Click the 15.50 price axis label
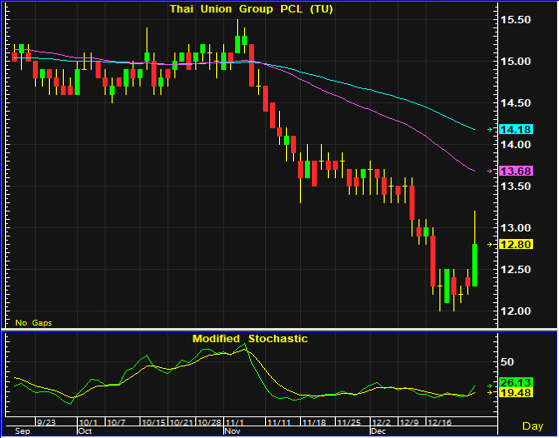Screen dimensions: 559x438 point(516,20)
